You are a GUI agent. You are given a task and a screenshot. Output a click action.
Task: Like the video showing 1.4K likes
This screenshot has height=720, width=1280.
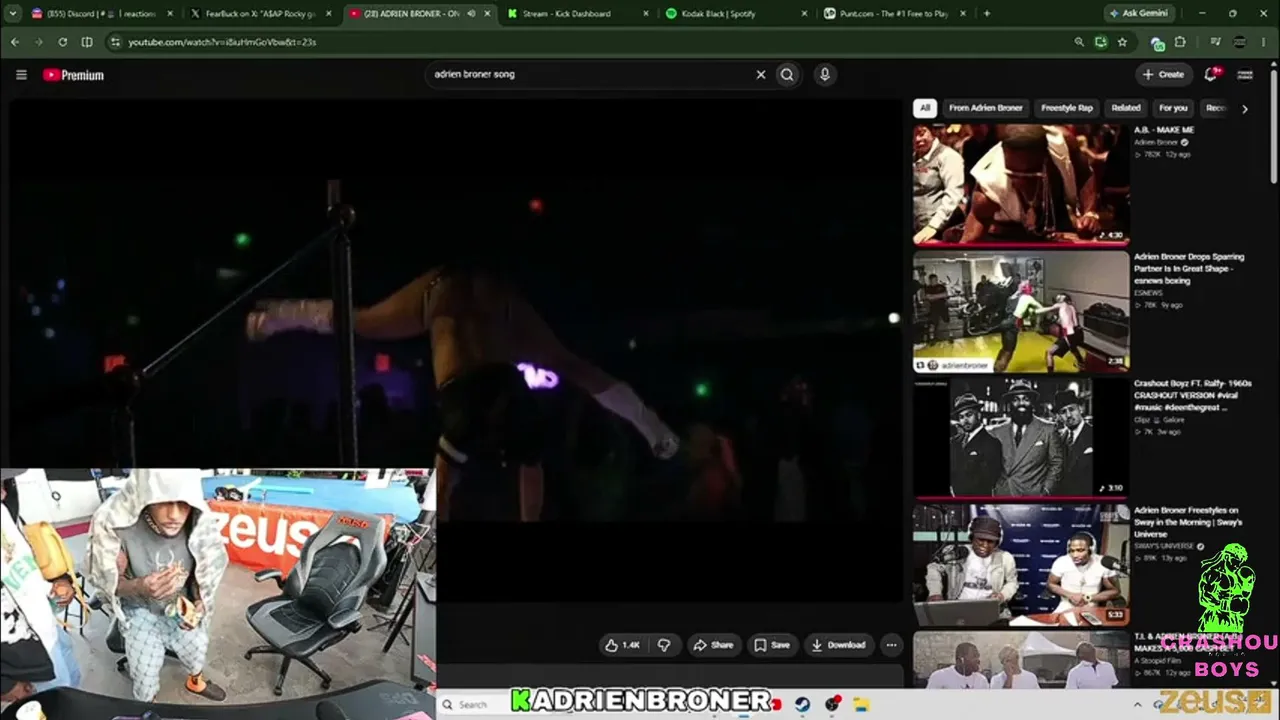click(622, 645)
